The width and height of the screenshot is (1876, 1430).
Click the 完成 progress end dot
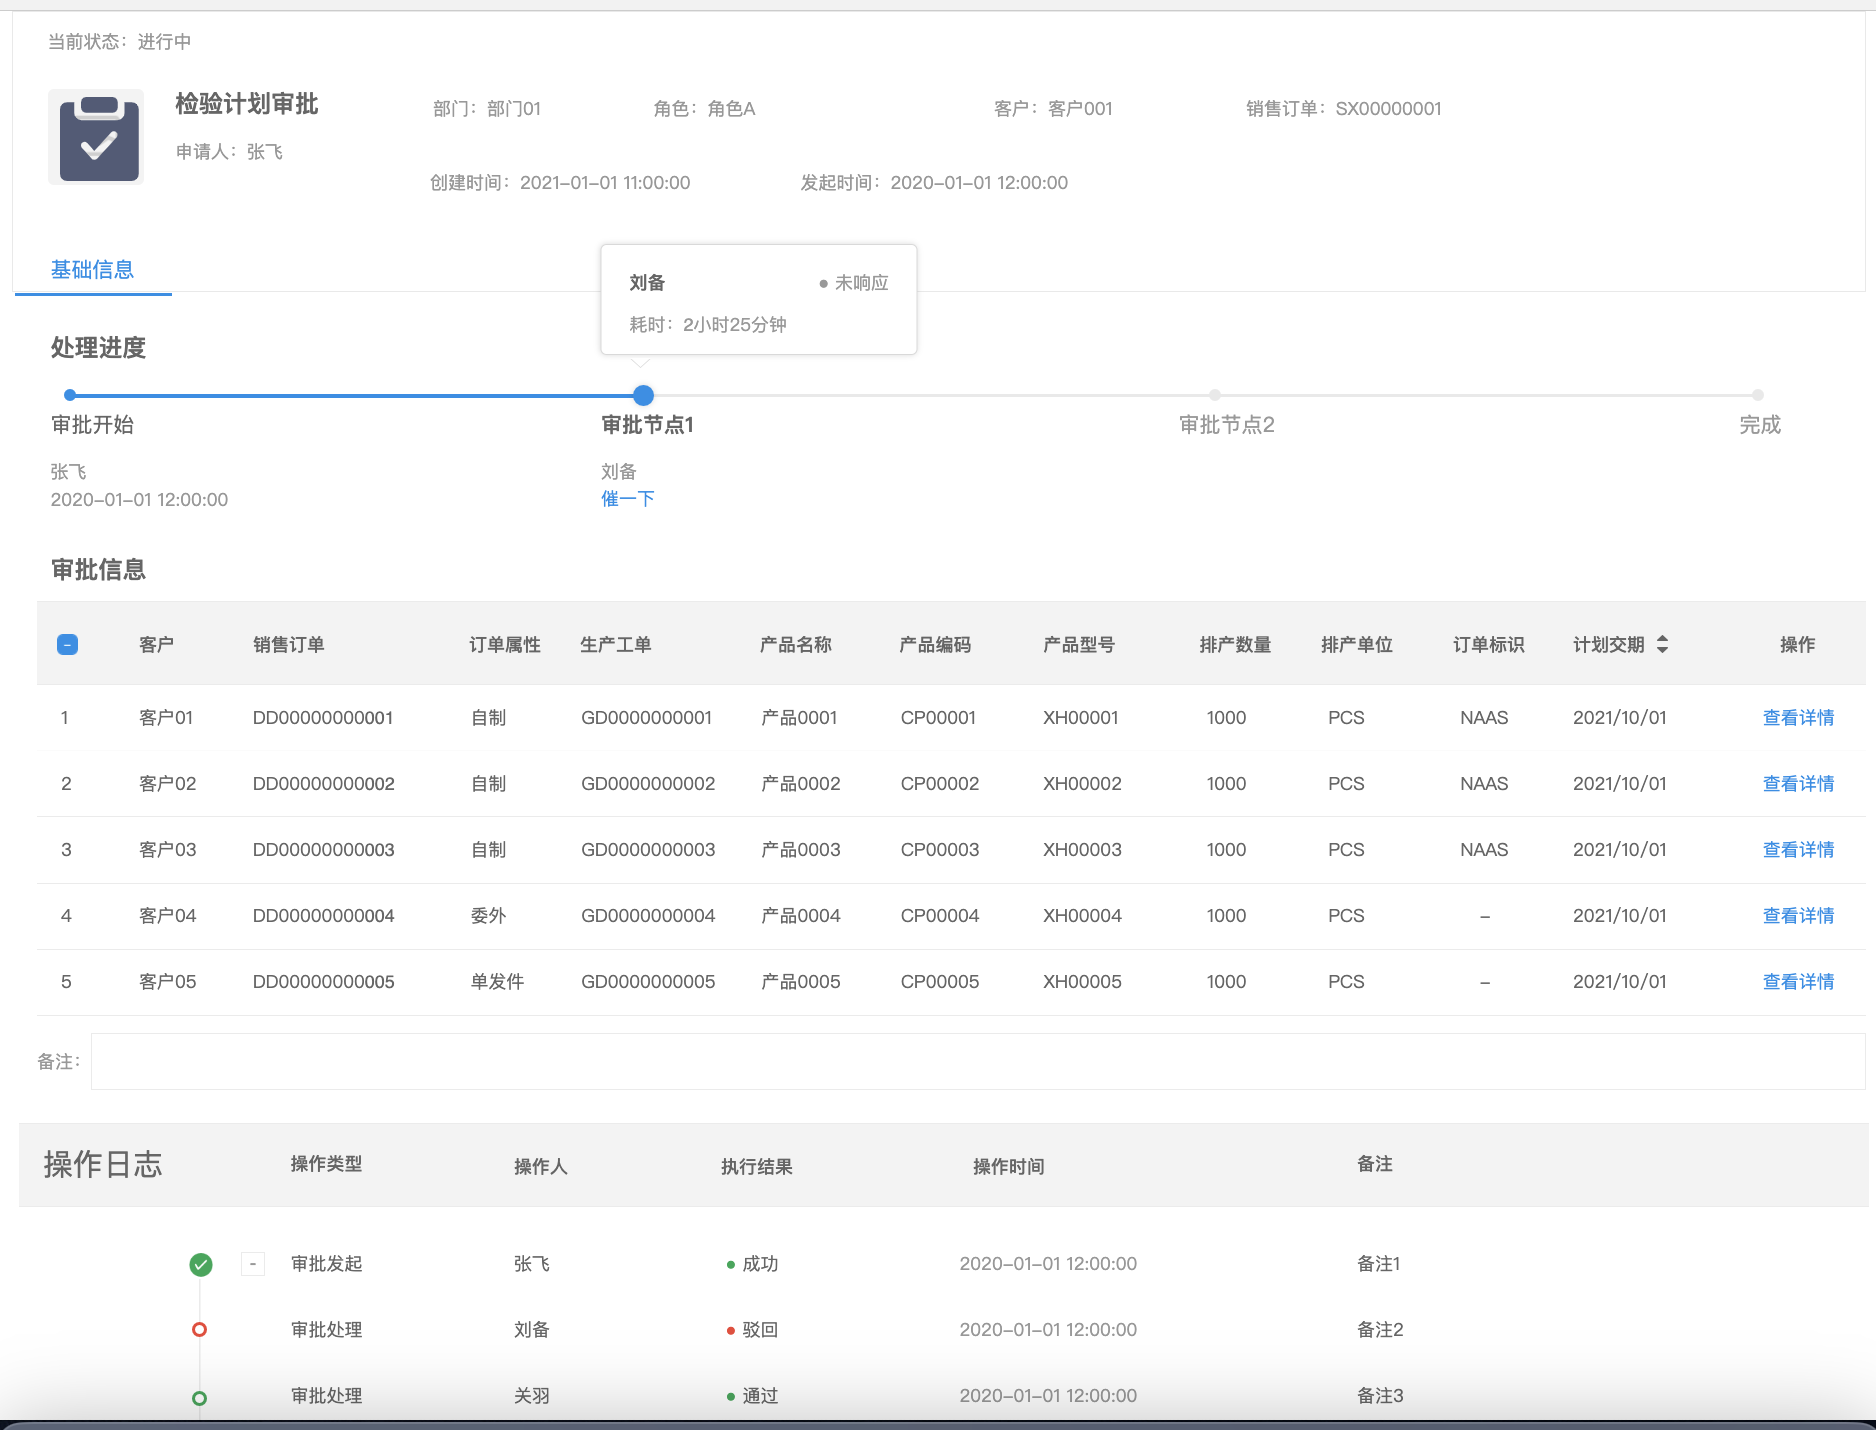pos(1758,395)
